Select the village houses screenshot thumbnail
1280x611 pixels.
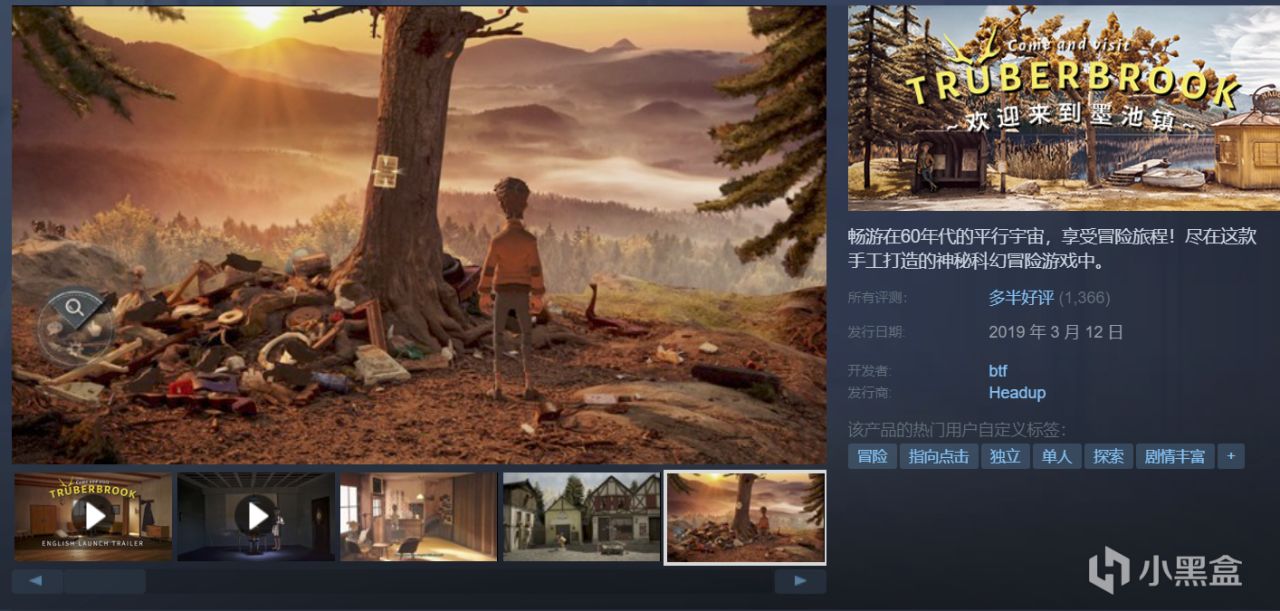point(582,516)
